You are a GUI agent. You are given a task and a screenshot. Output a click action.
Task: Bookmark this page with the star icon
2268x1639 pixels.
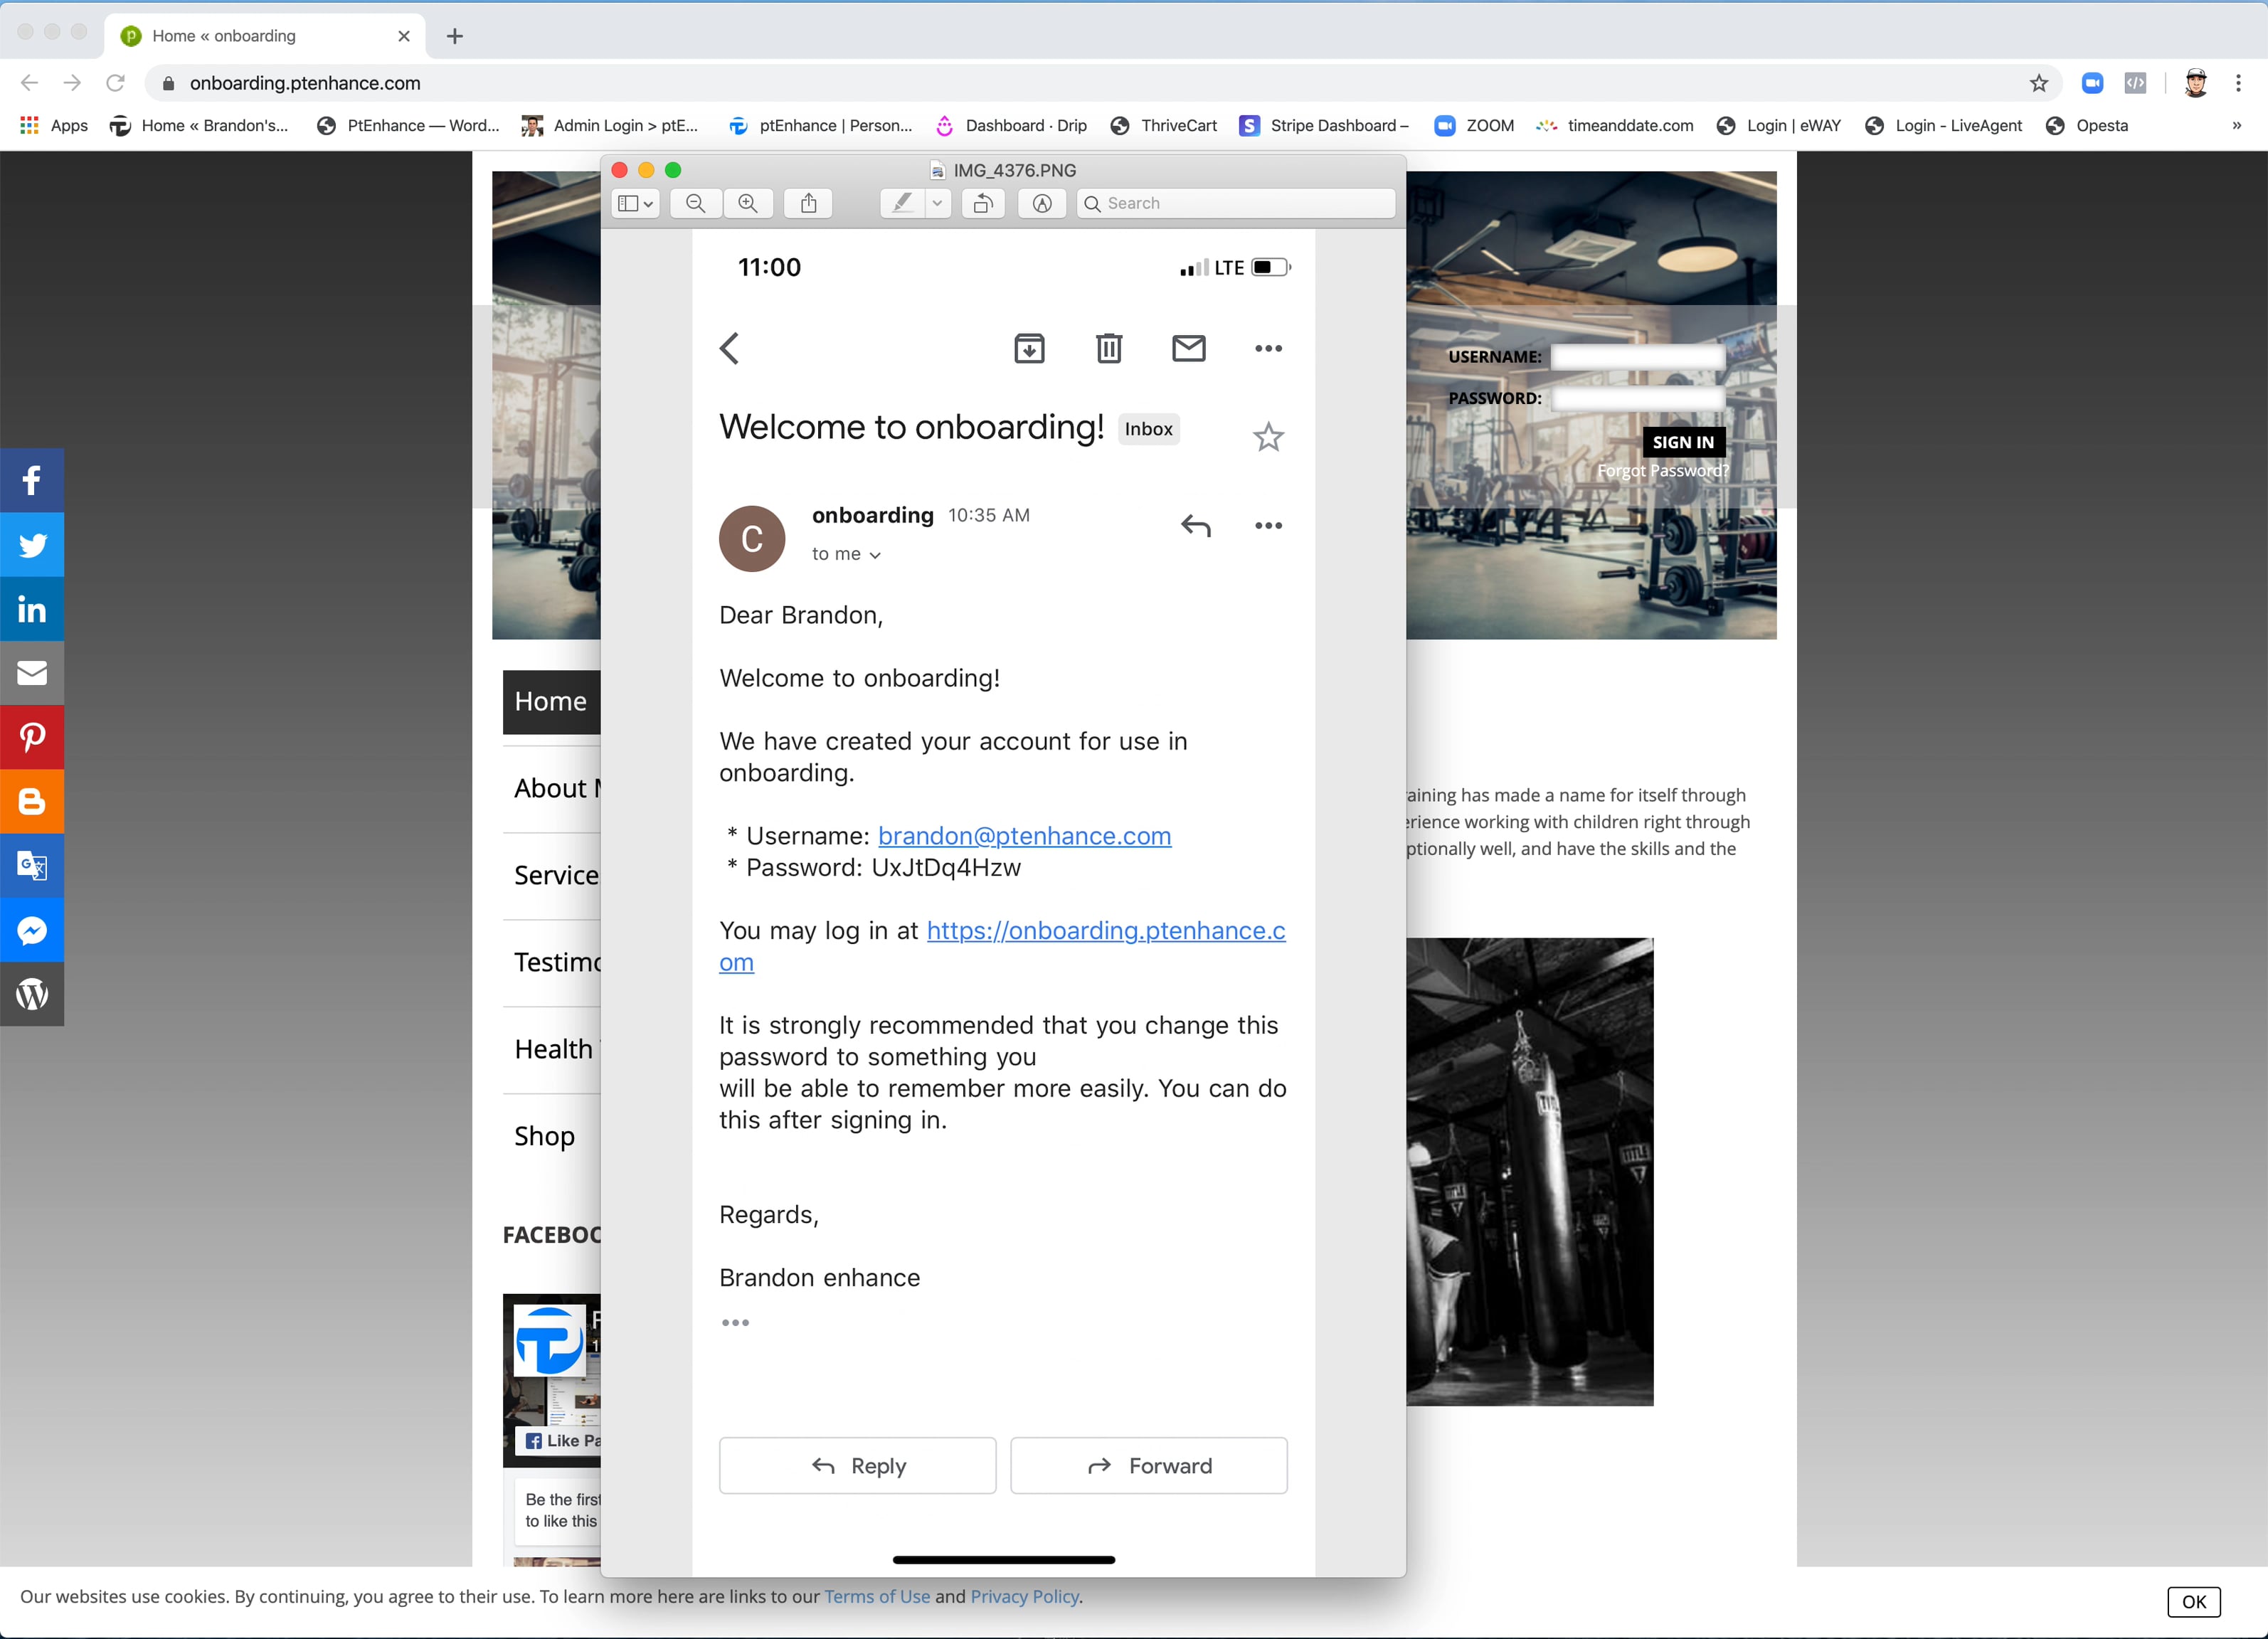pos(2039,83)
